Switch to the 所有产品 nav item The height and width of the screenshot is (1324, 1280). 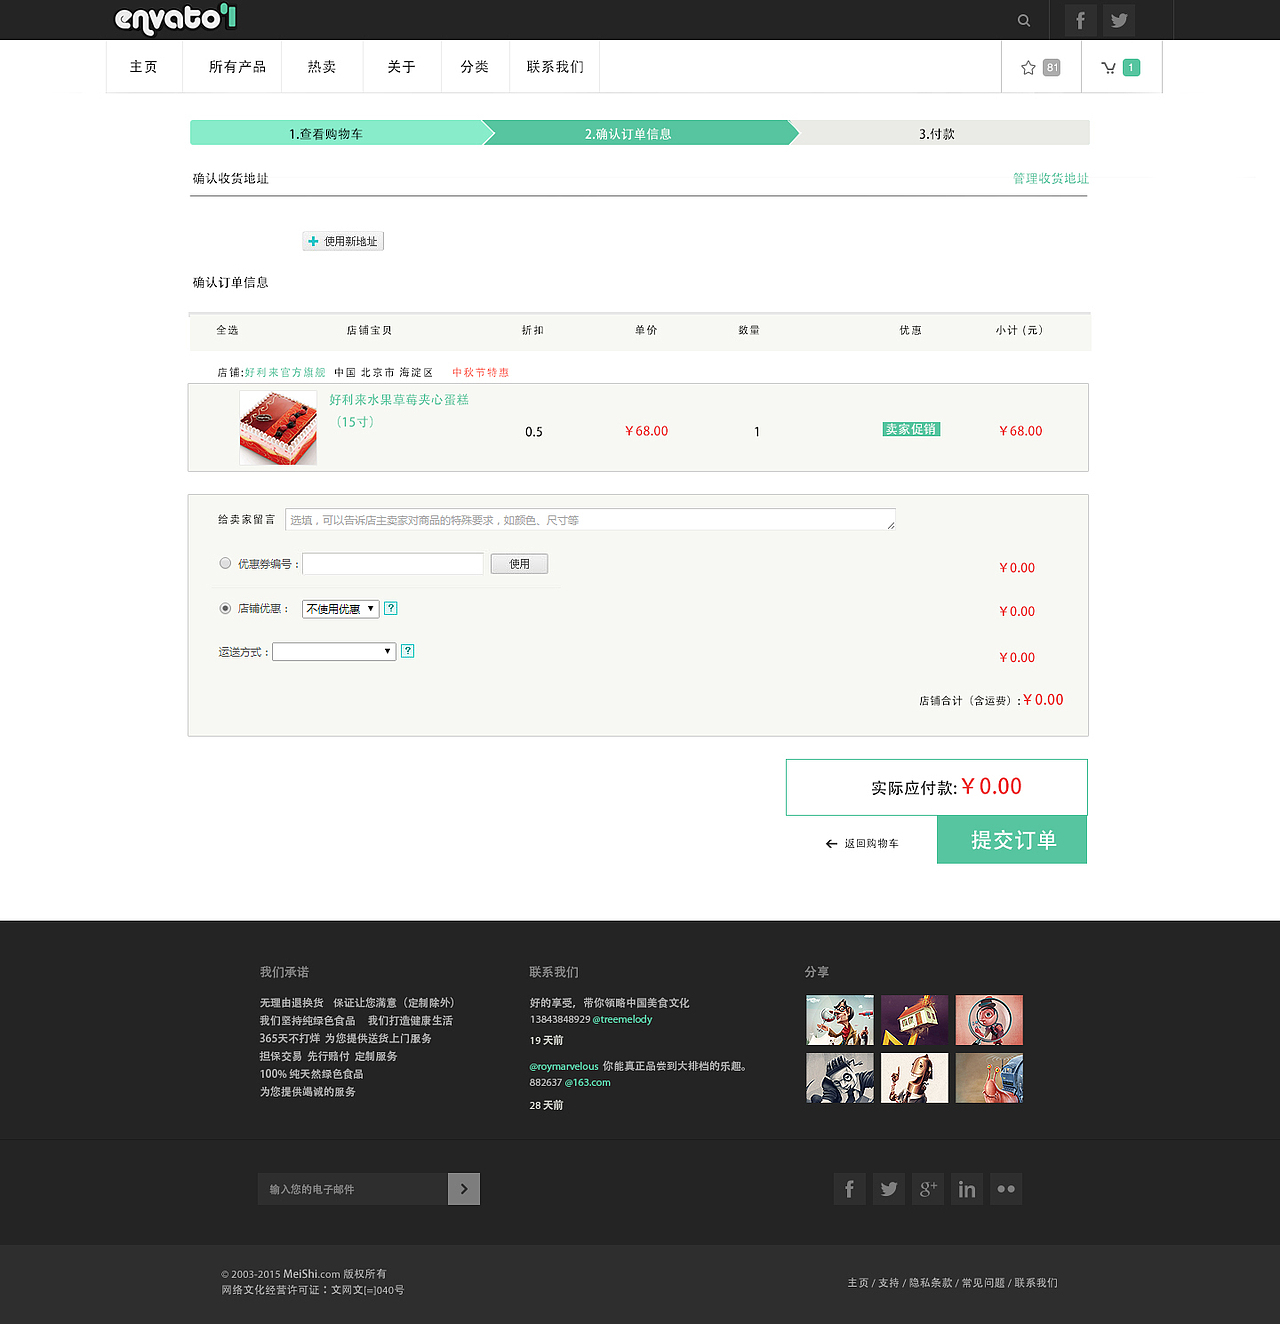click(x=236, y=66)
